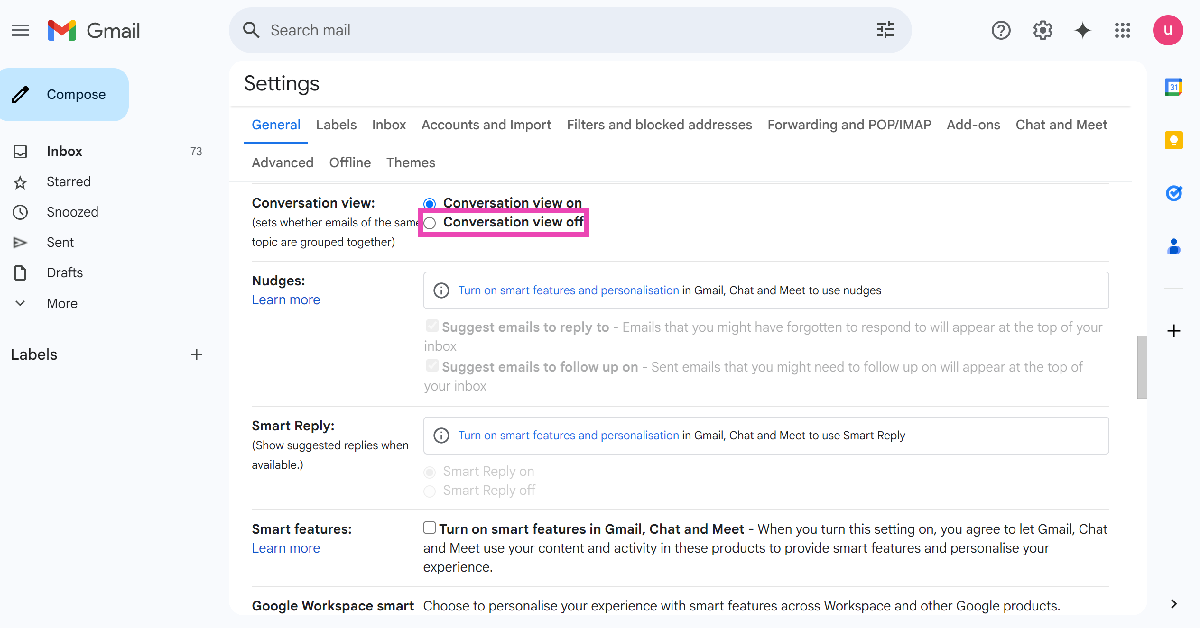Click the settings page vertical scrollbar
The width and height of the screenshot is (1200, 628).
tap(1141, 368)
